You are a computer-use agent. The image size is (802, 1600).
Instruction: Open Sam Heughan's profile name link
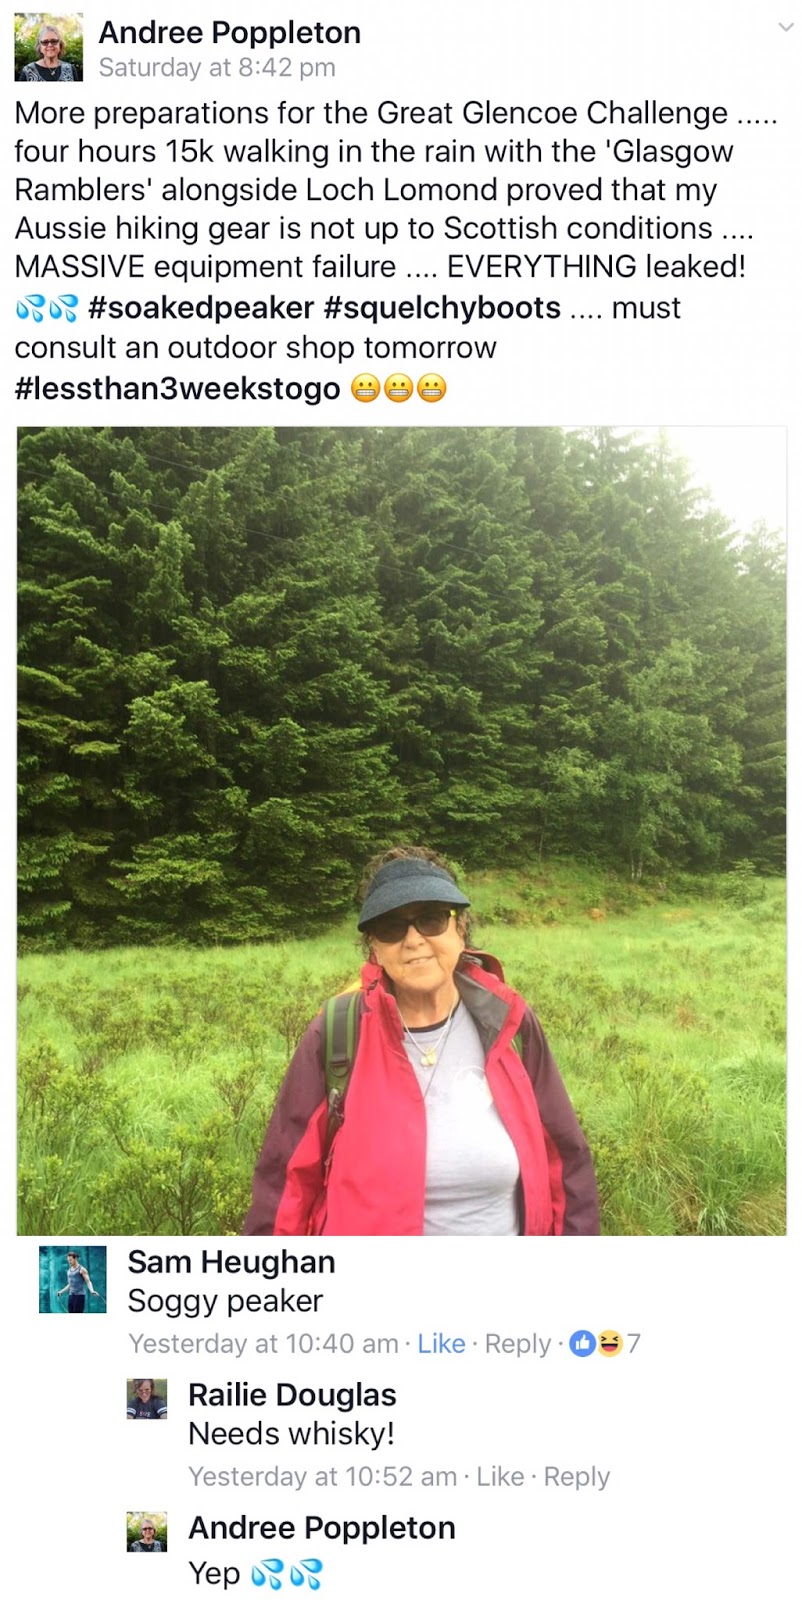231,1262
